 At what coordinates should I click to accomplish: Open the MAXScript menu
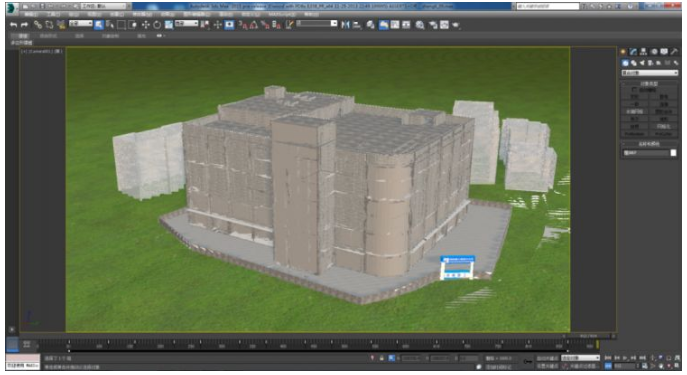pyautogui.click(x=282, y=14)
